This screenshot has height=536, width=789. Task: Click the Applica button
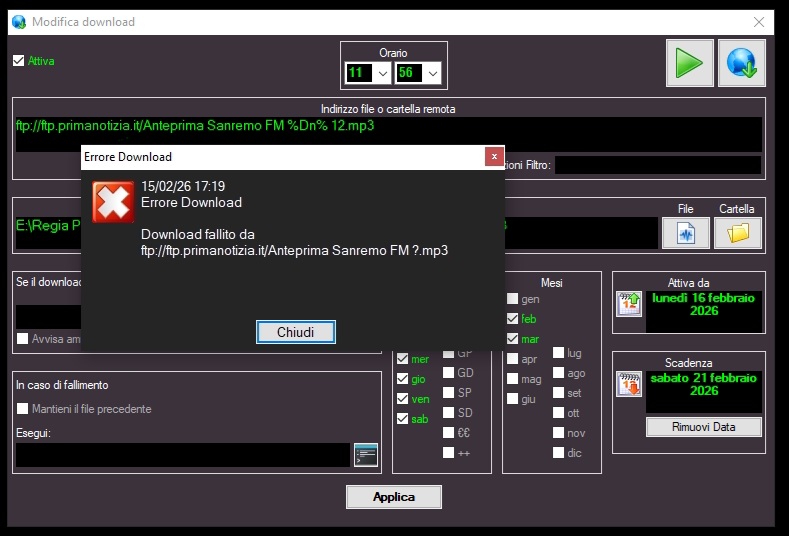393,497
